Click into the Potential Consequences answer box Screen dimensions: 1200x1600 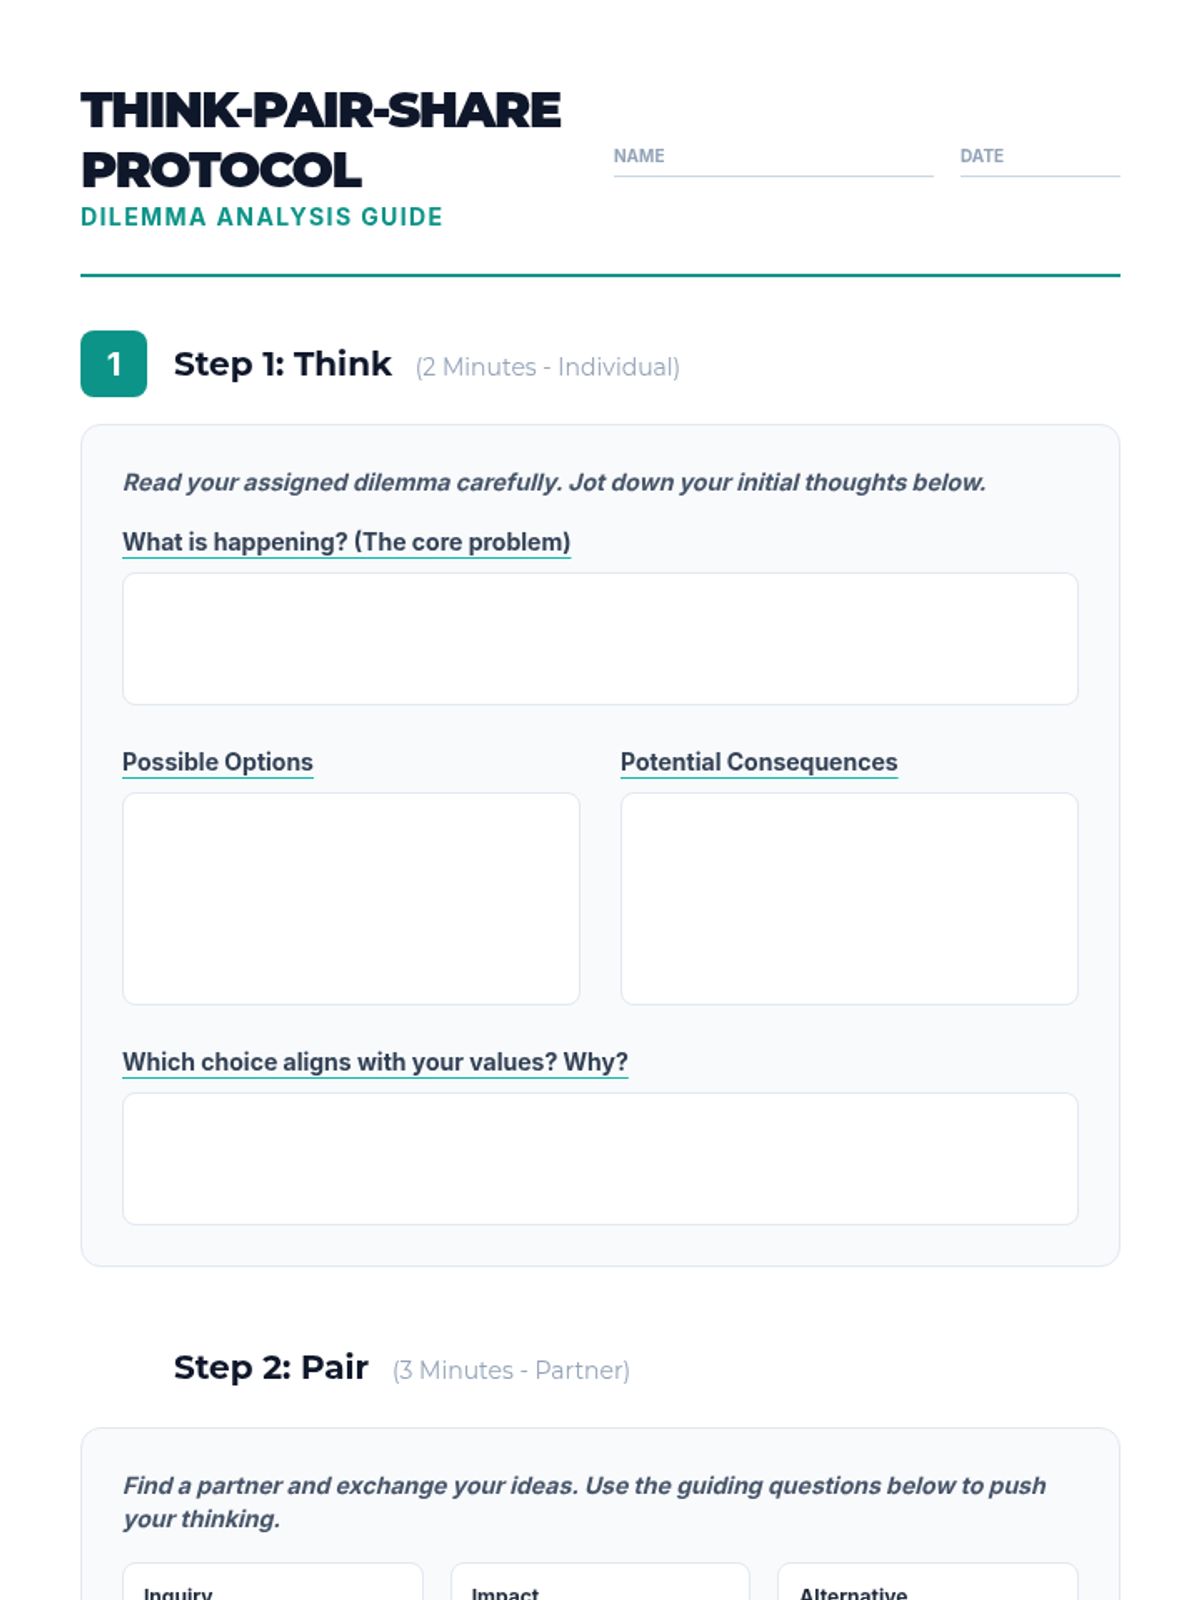click(x=849, y=898)
